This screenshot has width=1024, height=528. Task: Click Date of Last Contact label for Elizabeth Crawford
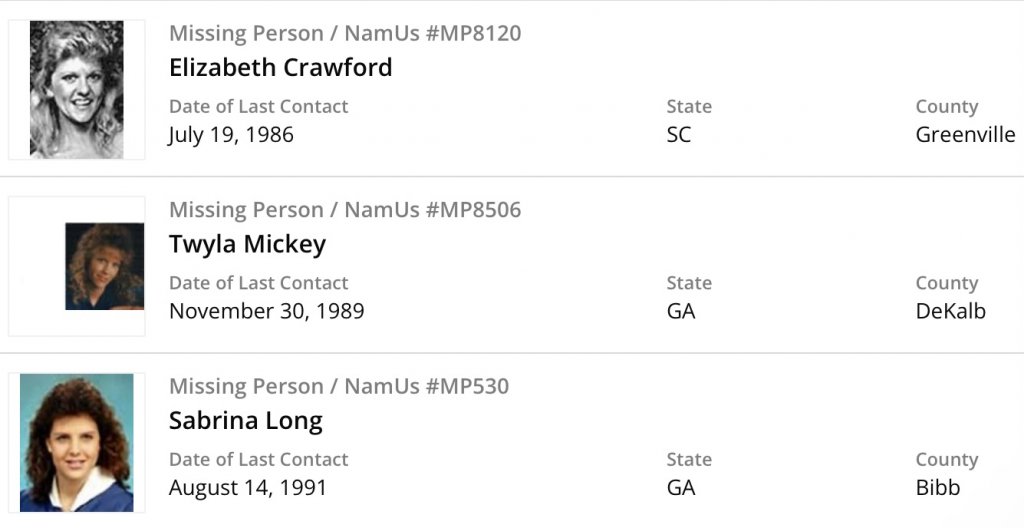pos(258,107)
